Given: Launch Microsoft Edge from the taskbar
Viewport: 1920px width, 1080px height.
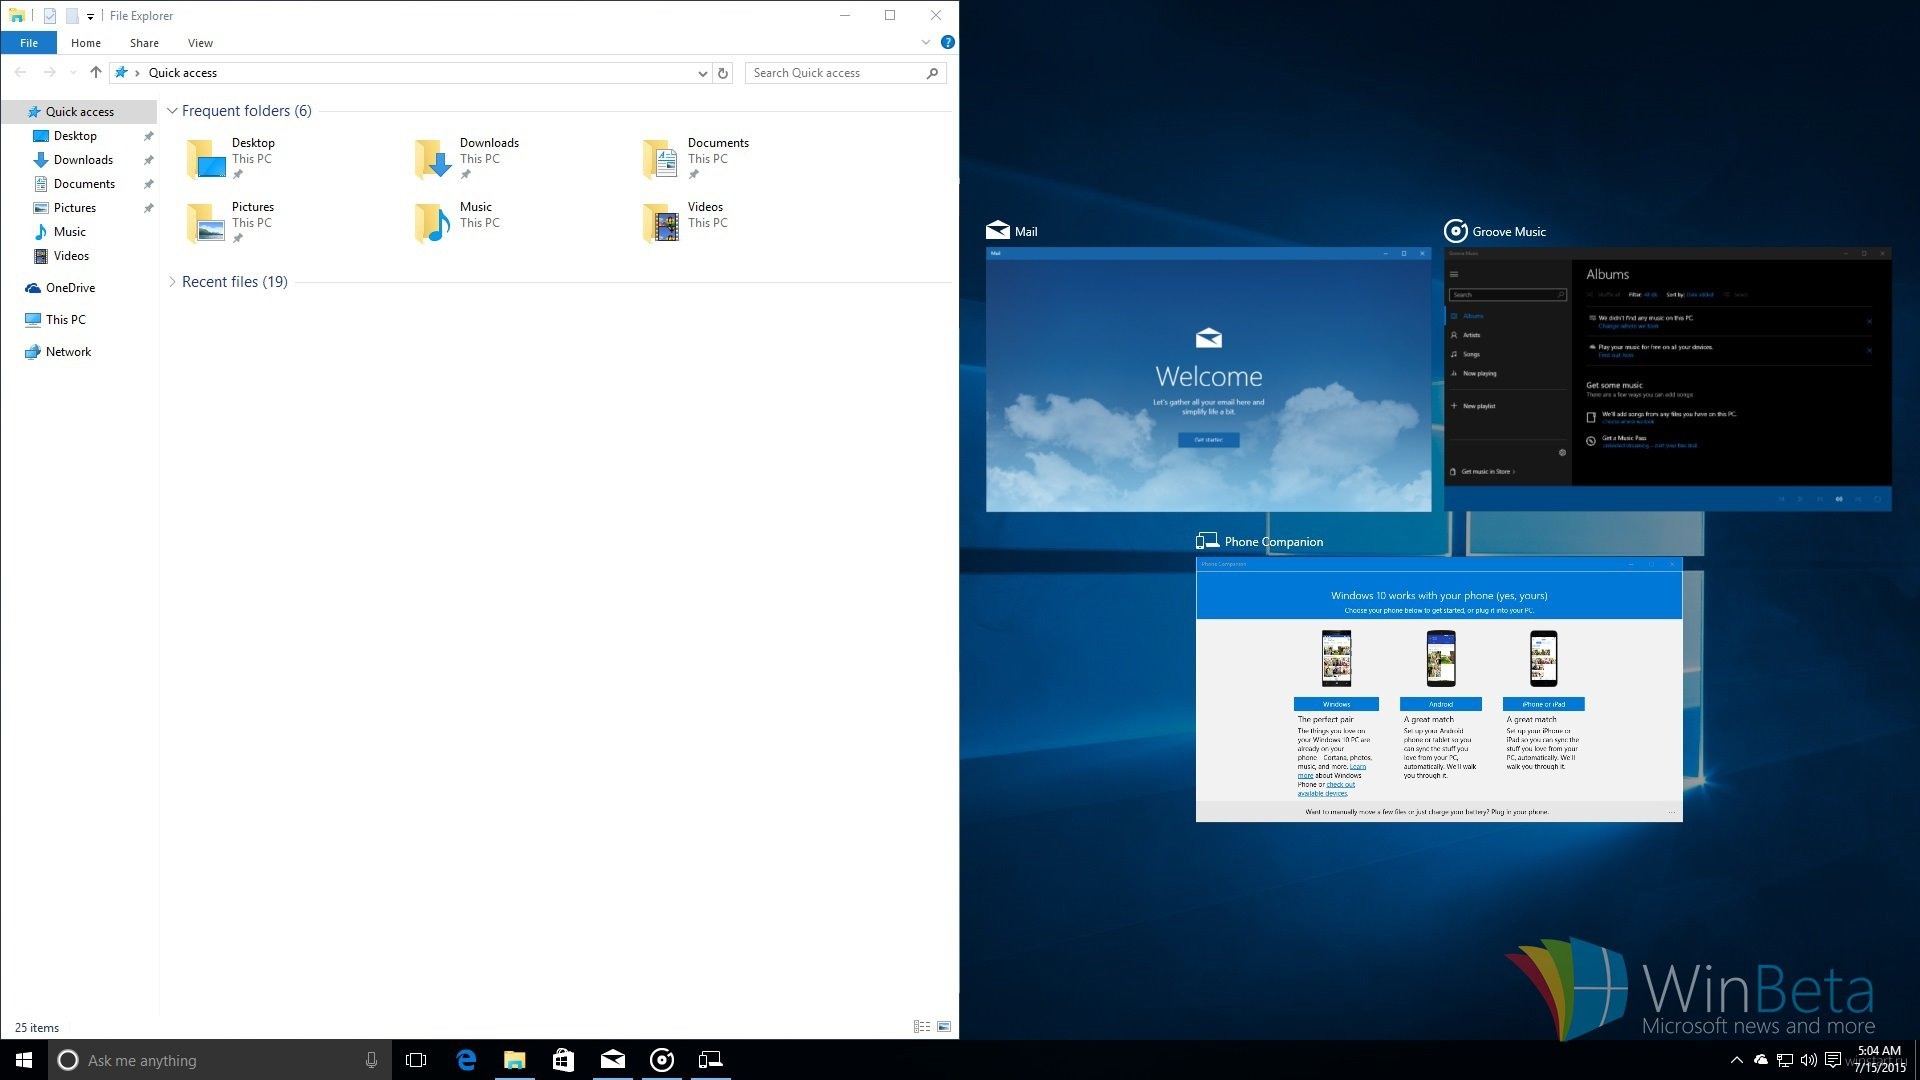Looking at the screenshot, I should tap(466, 1060).
